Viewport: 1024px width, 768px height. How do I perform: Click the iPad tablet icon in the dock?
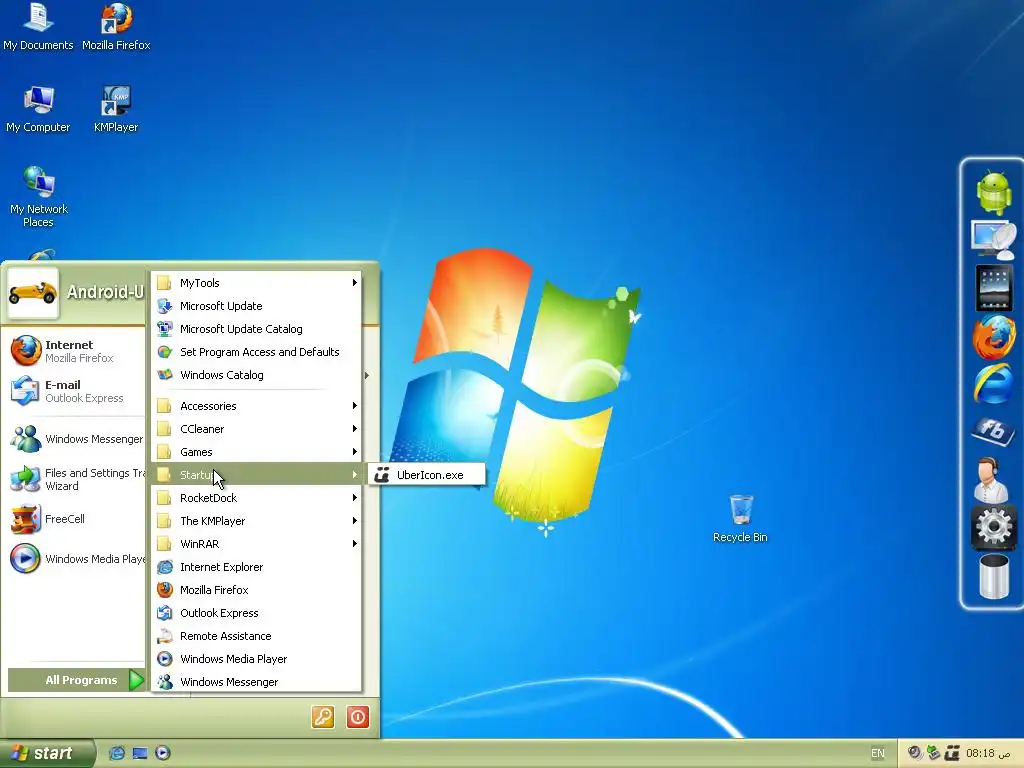[x=994, y=288]
